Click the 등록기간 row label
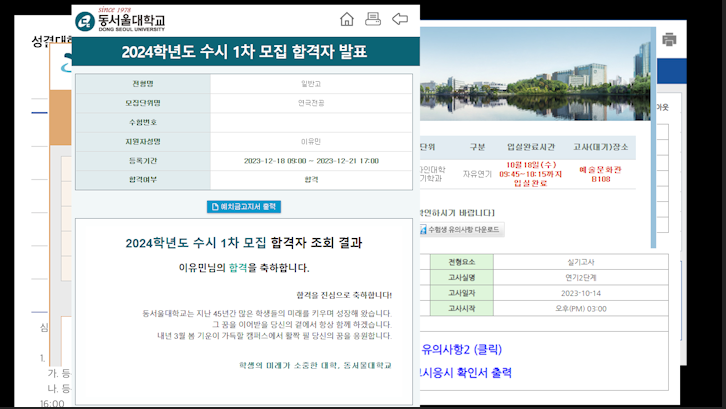Image resolution: width=726 pixels, height=409 pixels. point(143,161)
